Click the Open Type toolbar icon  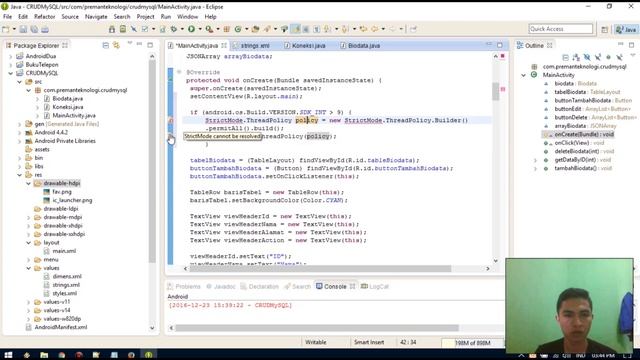coord(256,29)
